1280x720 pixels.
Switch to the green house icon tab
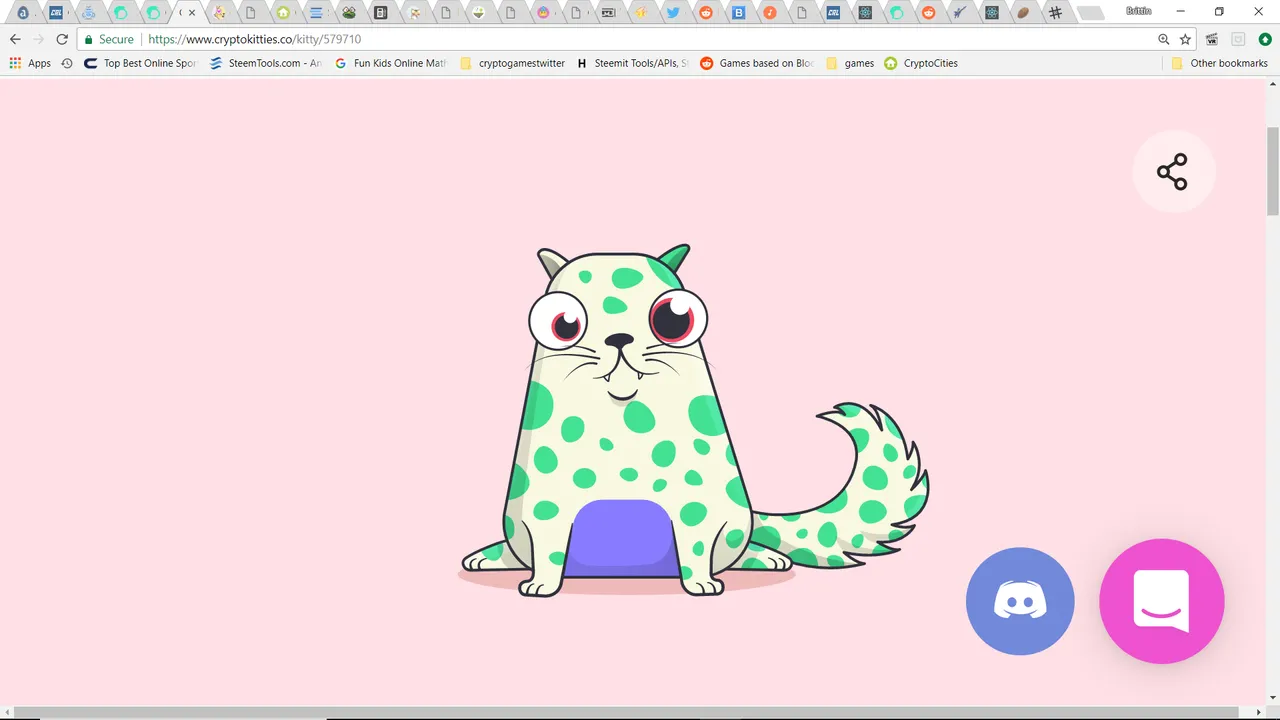click(284, 13)
